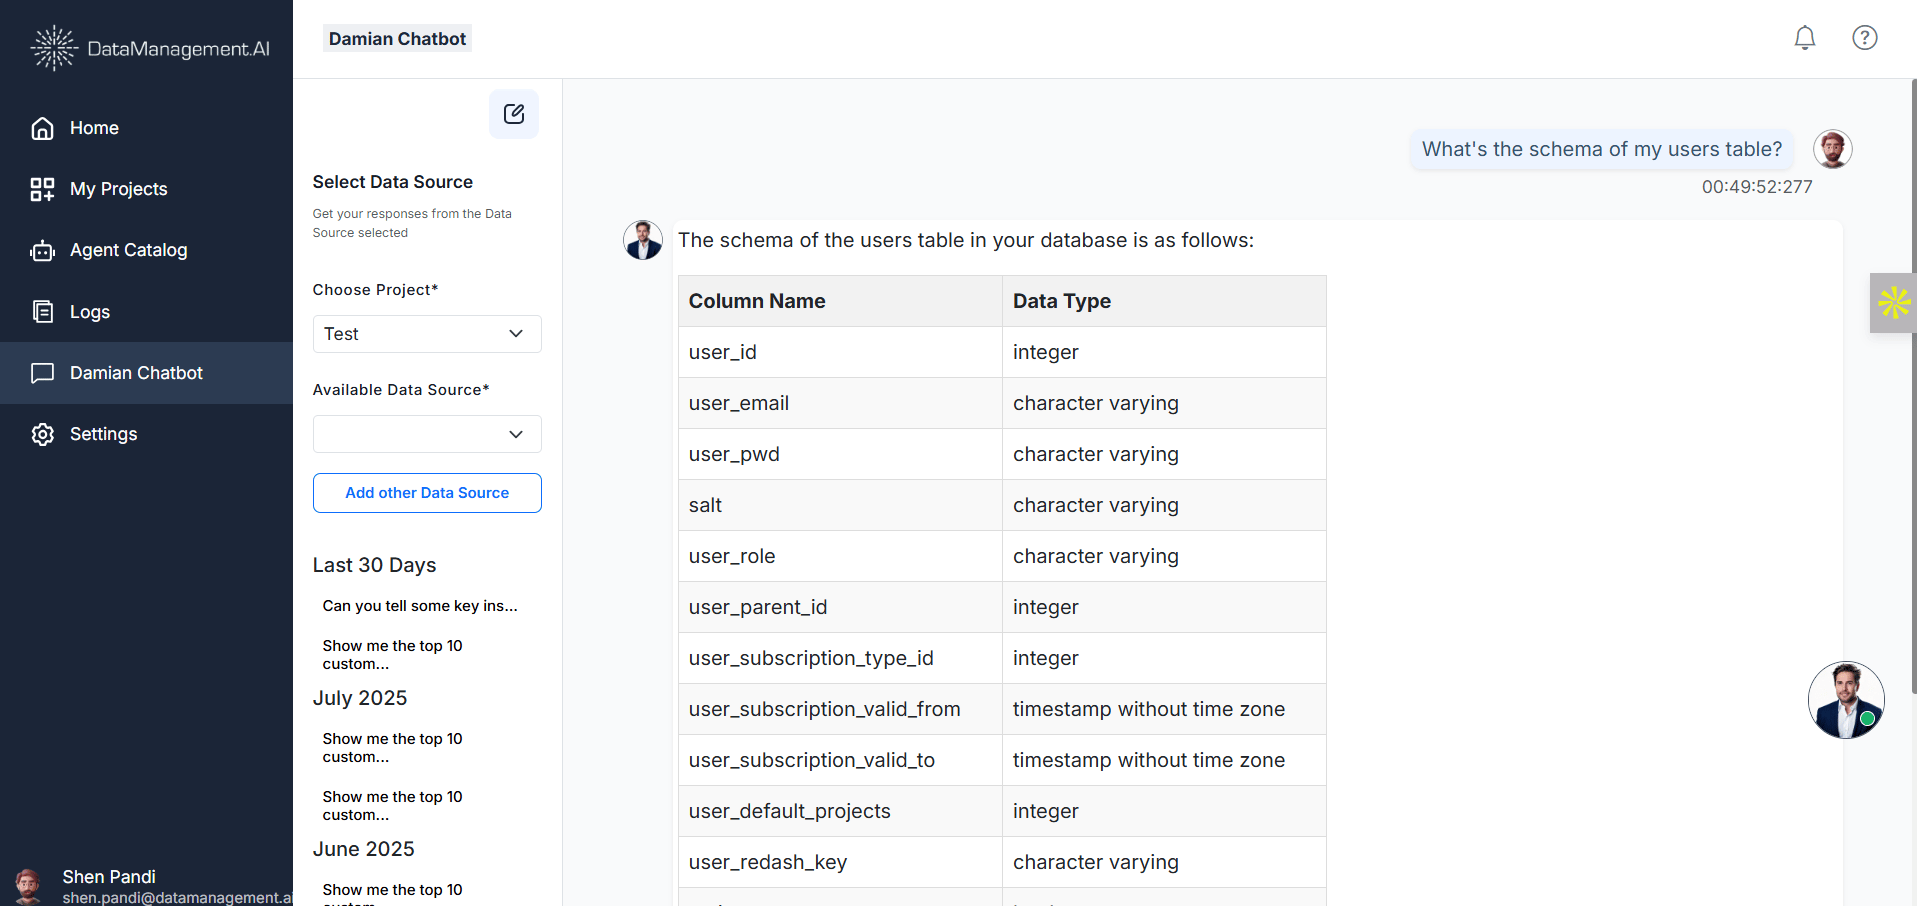Click the yellow starburst side panel tab

pos(1893,302)
